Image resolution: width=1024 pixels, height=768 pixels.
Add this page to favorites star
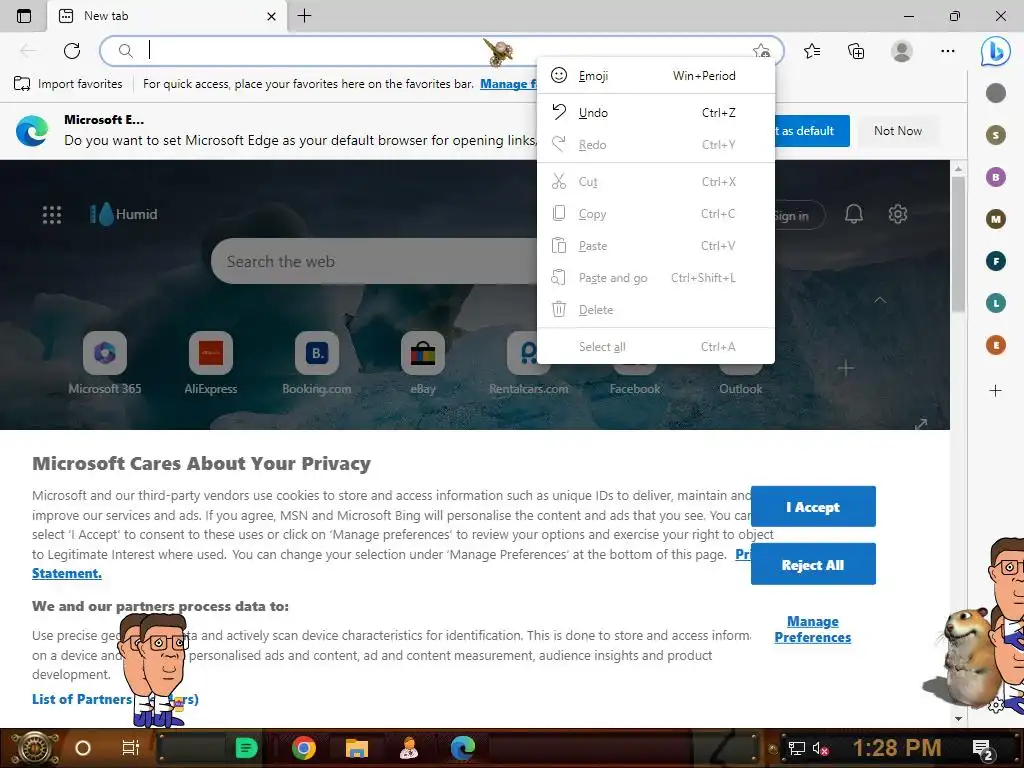point(761,51)
